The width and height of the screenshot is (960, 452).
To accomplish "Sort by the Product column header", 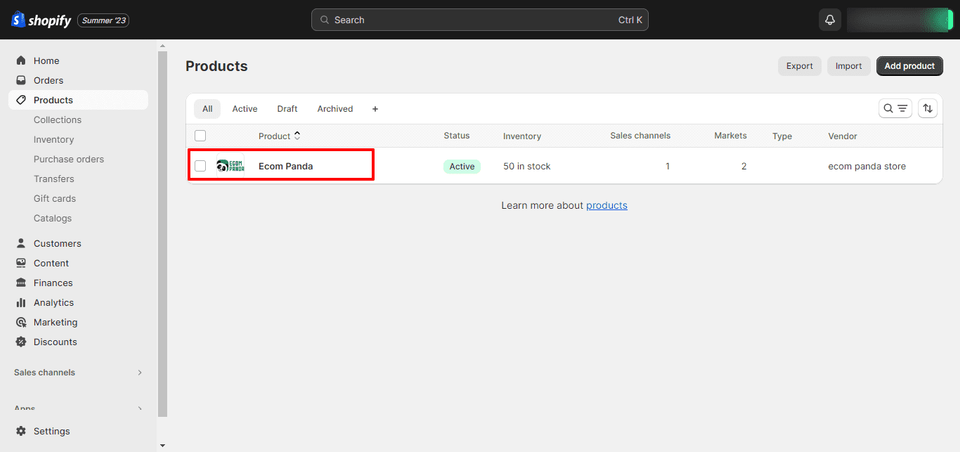I will click(279, 135).
